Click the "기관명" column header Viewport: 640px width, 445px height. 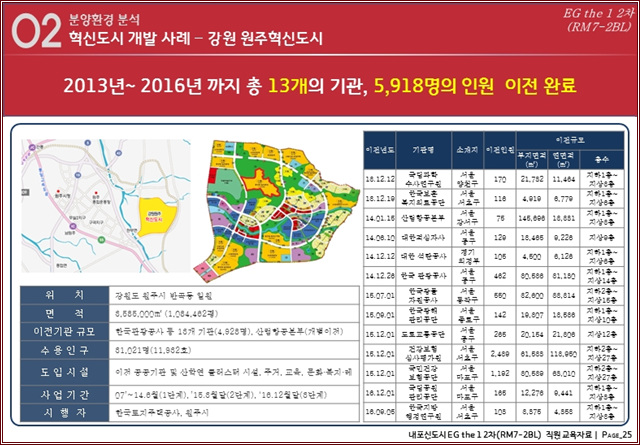click(x=423, y=150)
